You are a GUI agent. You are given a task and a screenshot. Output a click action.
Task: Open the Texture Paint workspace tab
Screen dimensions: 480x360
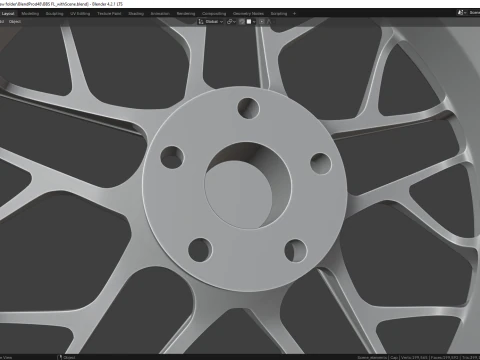[x=109, y=14]
